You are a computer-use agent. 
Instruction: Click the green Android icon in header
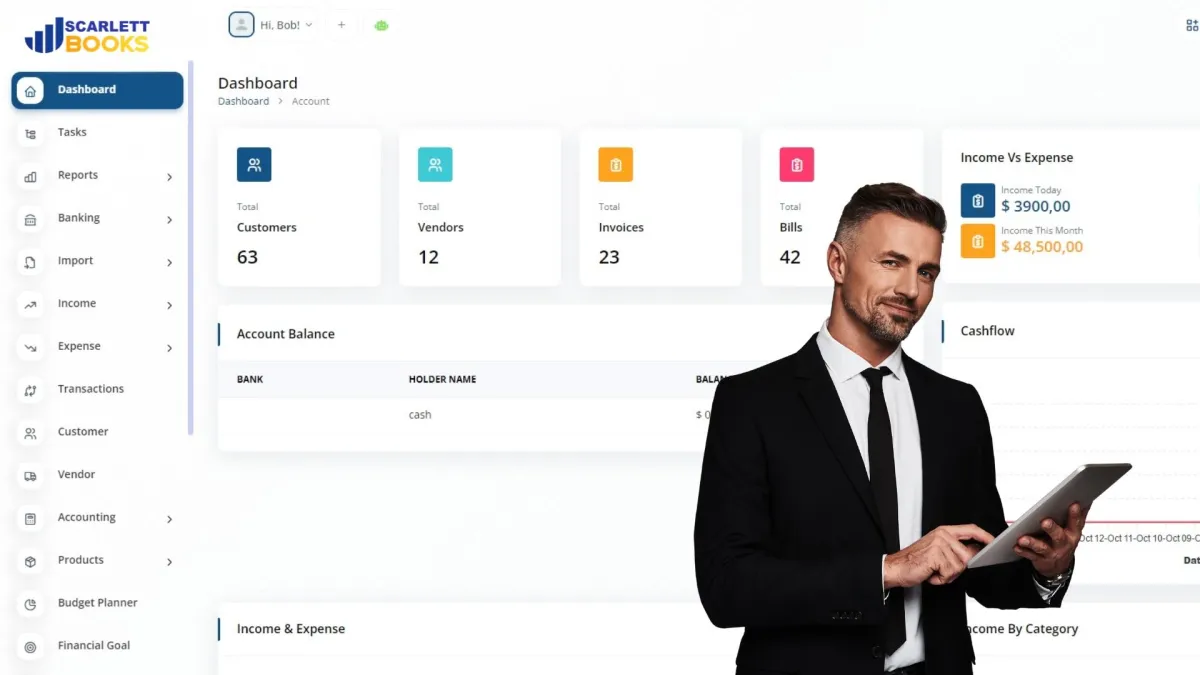(x=381, y=25)
